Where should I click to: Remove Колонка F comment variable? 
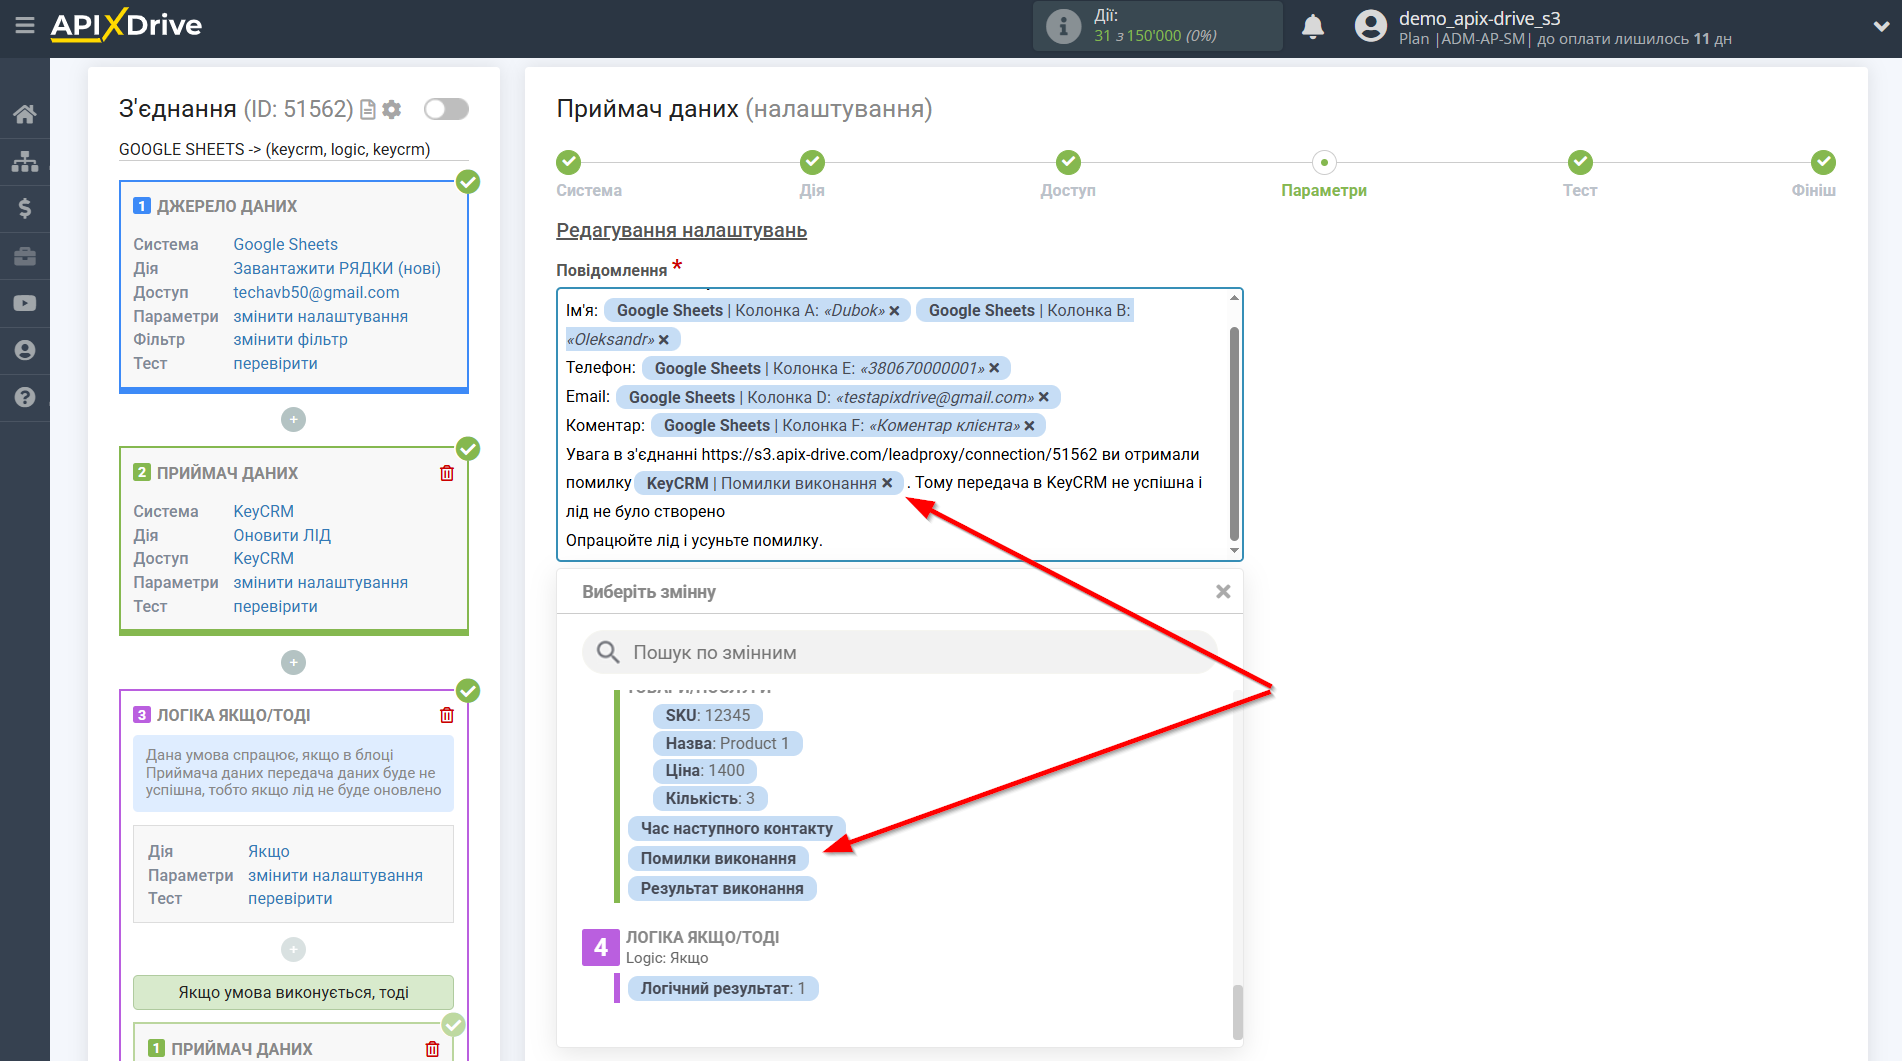tap(1030, 426)
